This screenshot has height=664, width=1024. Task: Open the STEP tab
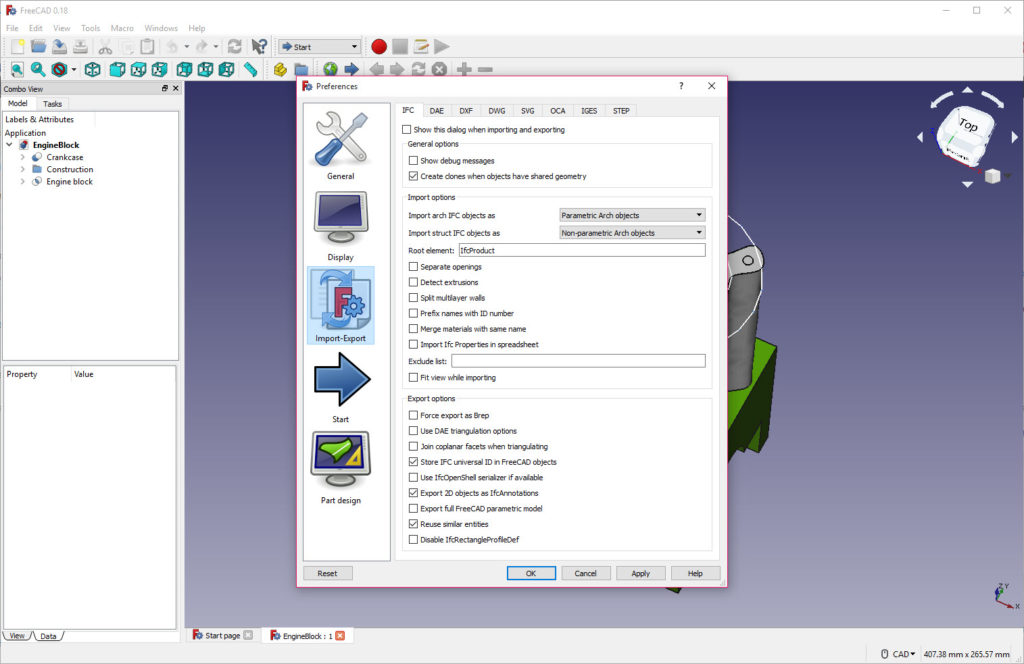point(621,111)
